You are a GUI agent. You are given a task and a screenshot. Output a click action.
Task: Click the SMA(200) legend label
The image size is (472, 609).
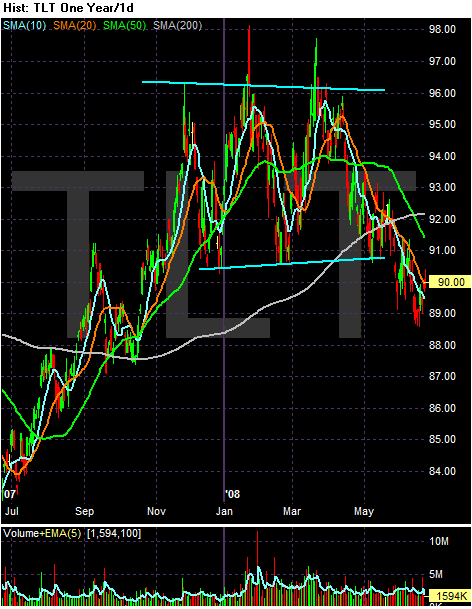click(177, 26)
